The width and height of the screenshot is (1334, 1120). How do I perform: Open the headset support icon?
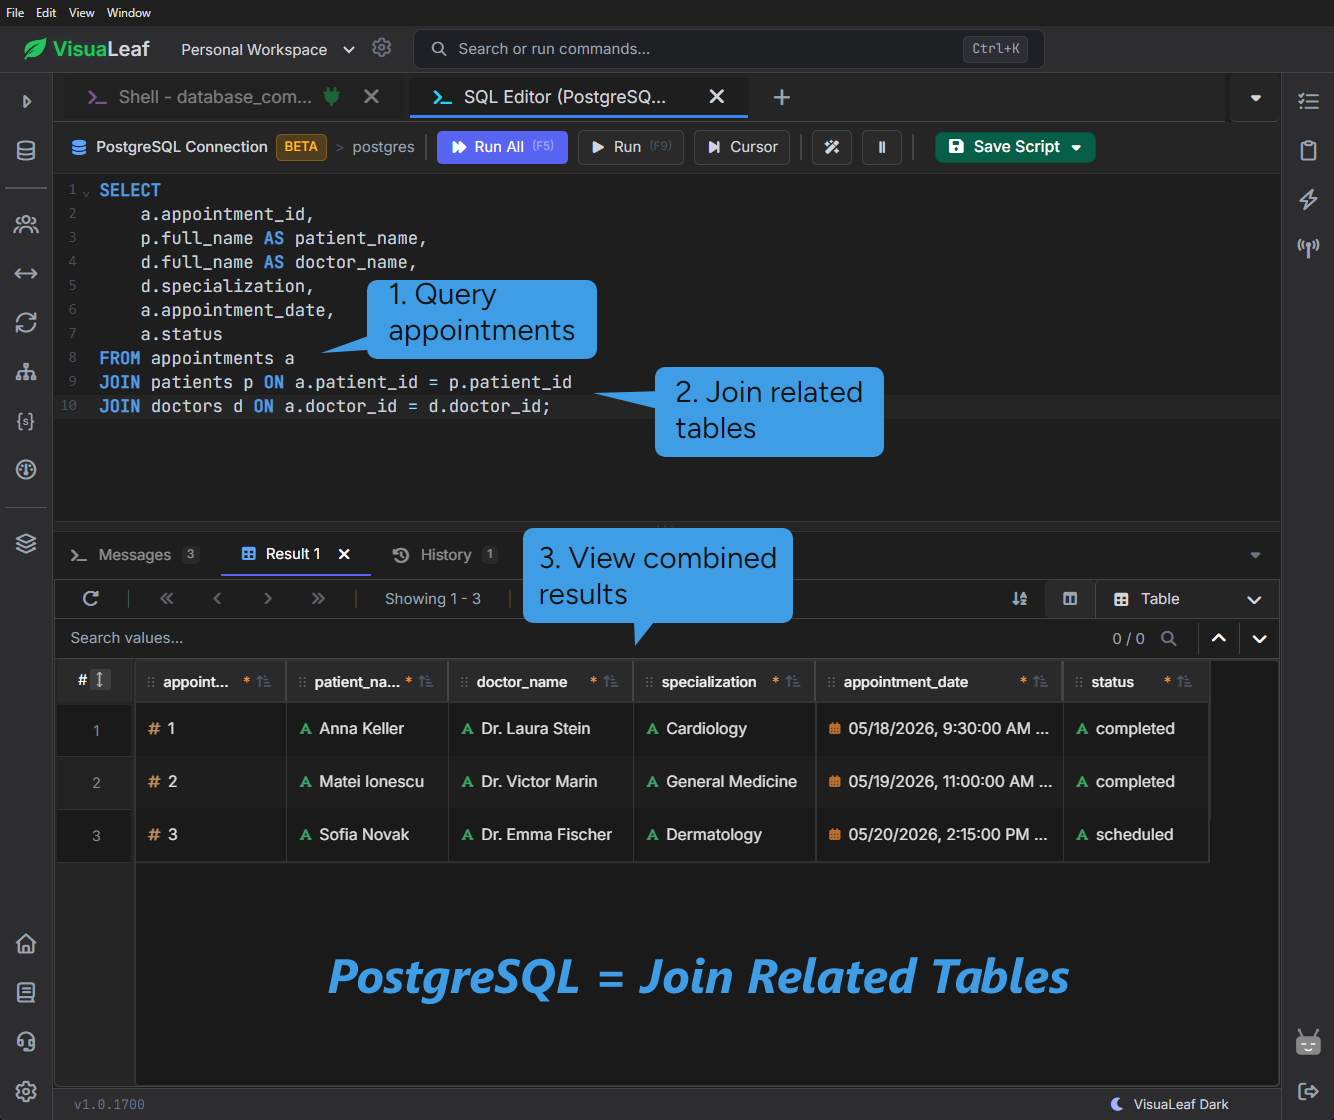26,1041
